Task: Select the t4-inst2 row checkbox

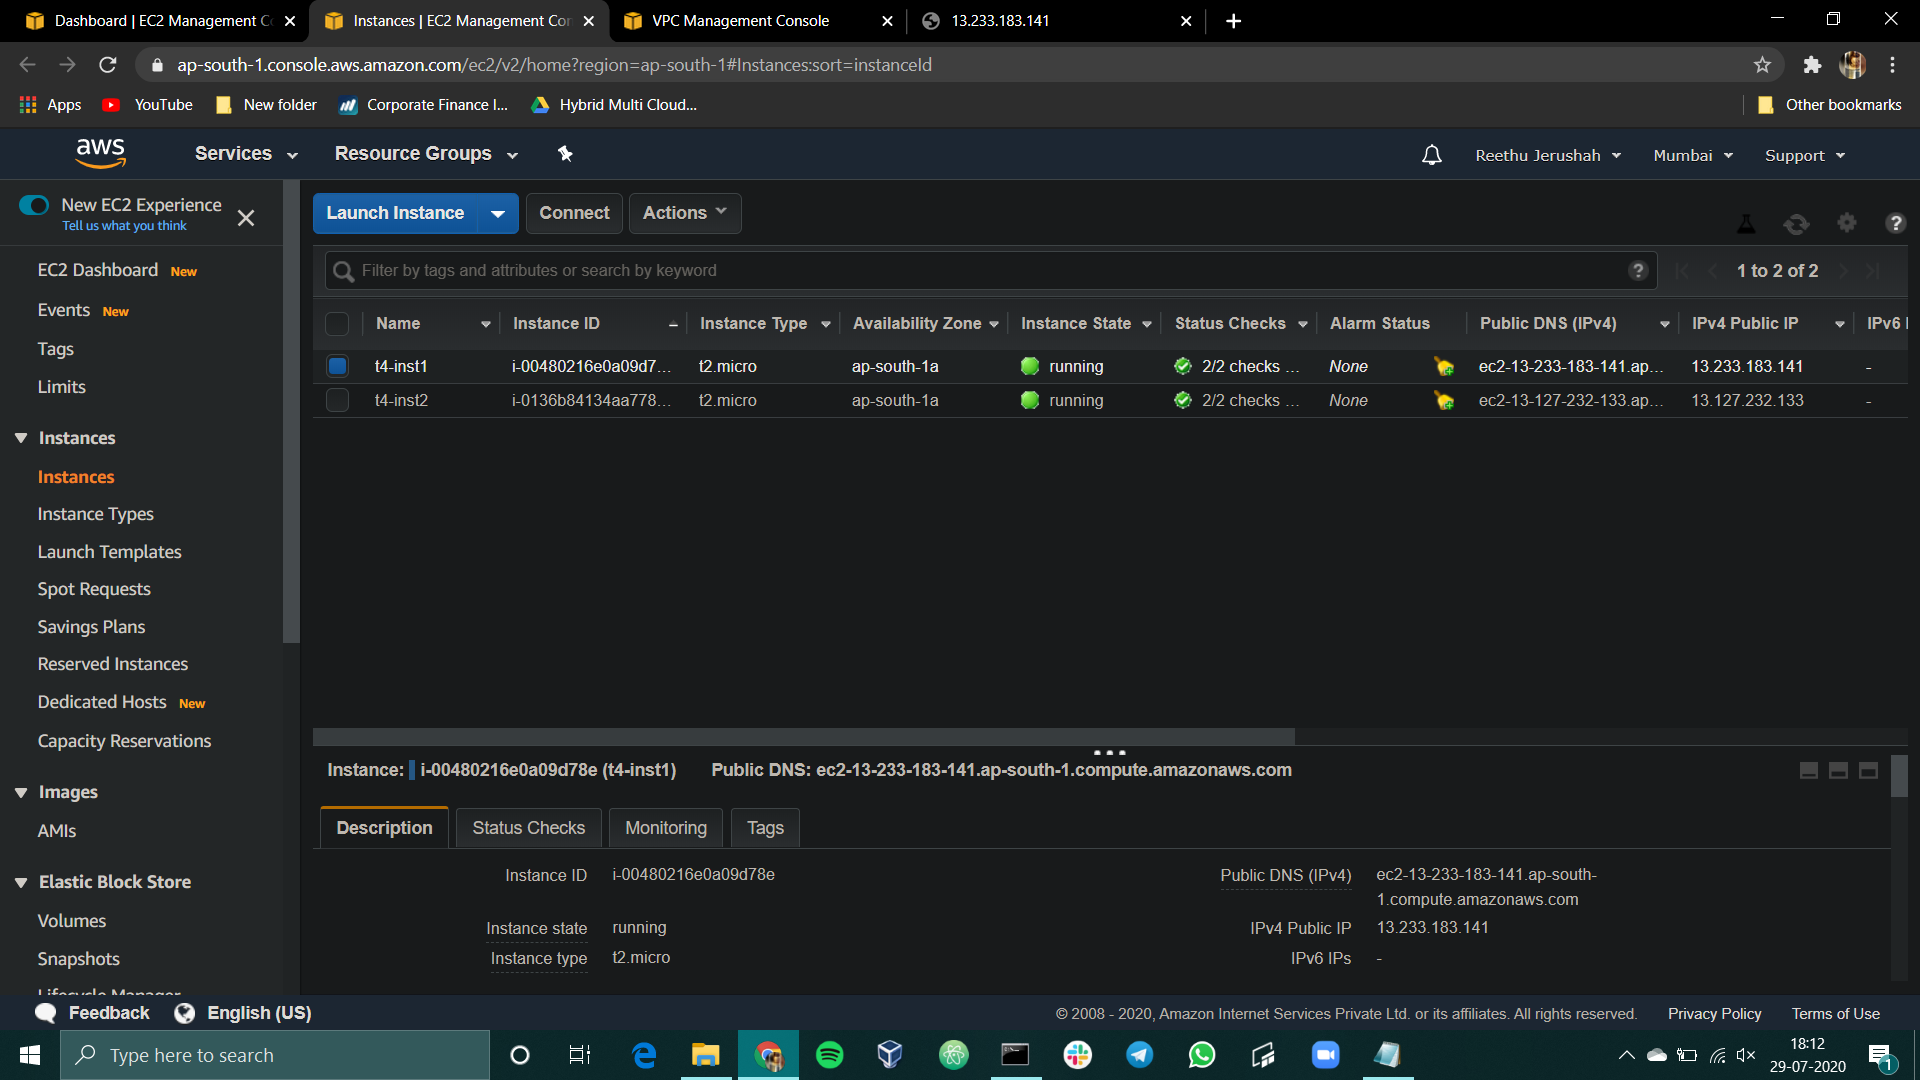Action: (337, 400)
